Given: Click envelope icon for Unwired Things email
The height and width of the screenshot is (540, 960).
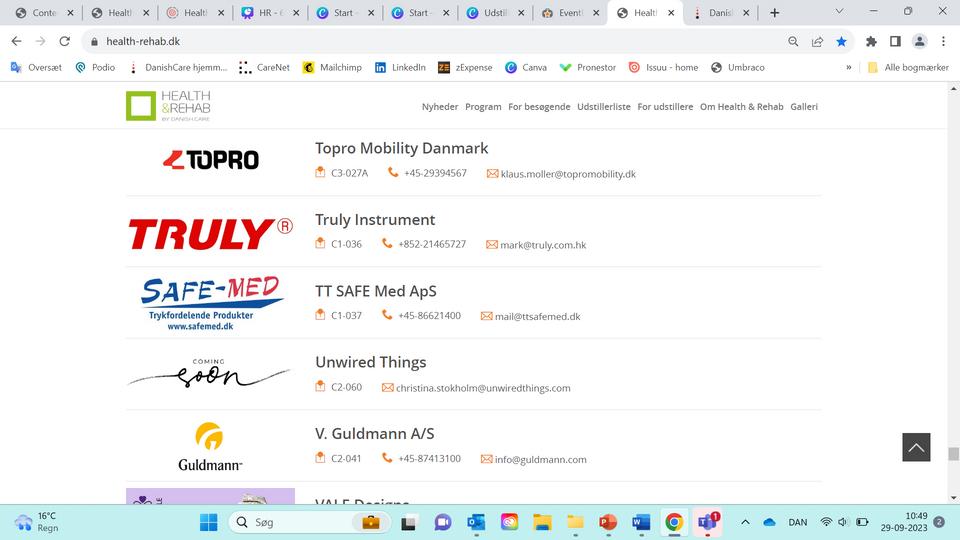Looking at the screenshot, I should click(x=388, y=388).
